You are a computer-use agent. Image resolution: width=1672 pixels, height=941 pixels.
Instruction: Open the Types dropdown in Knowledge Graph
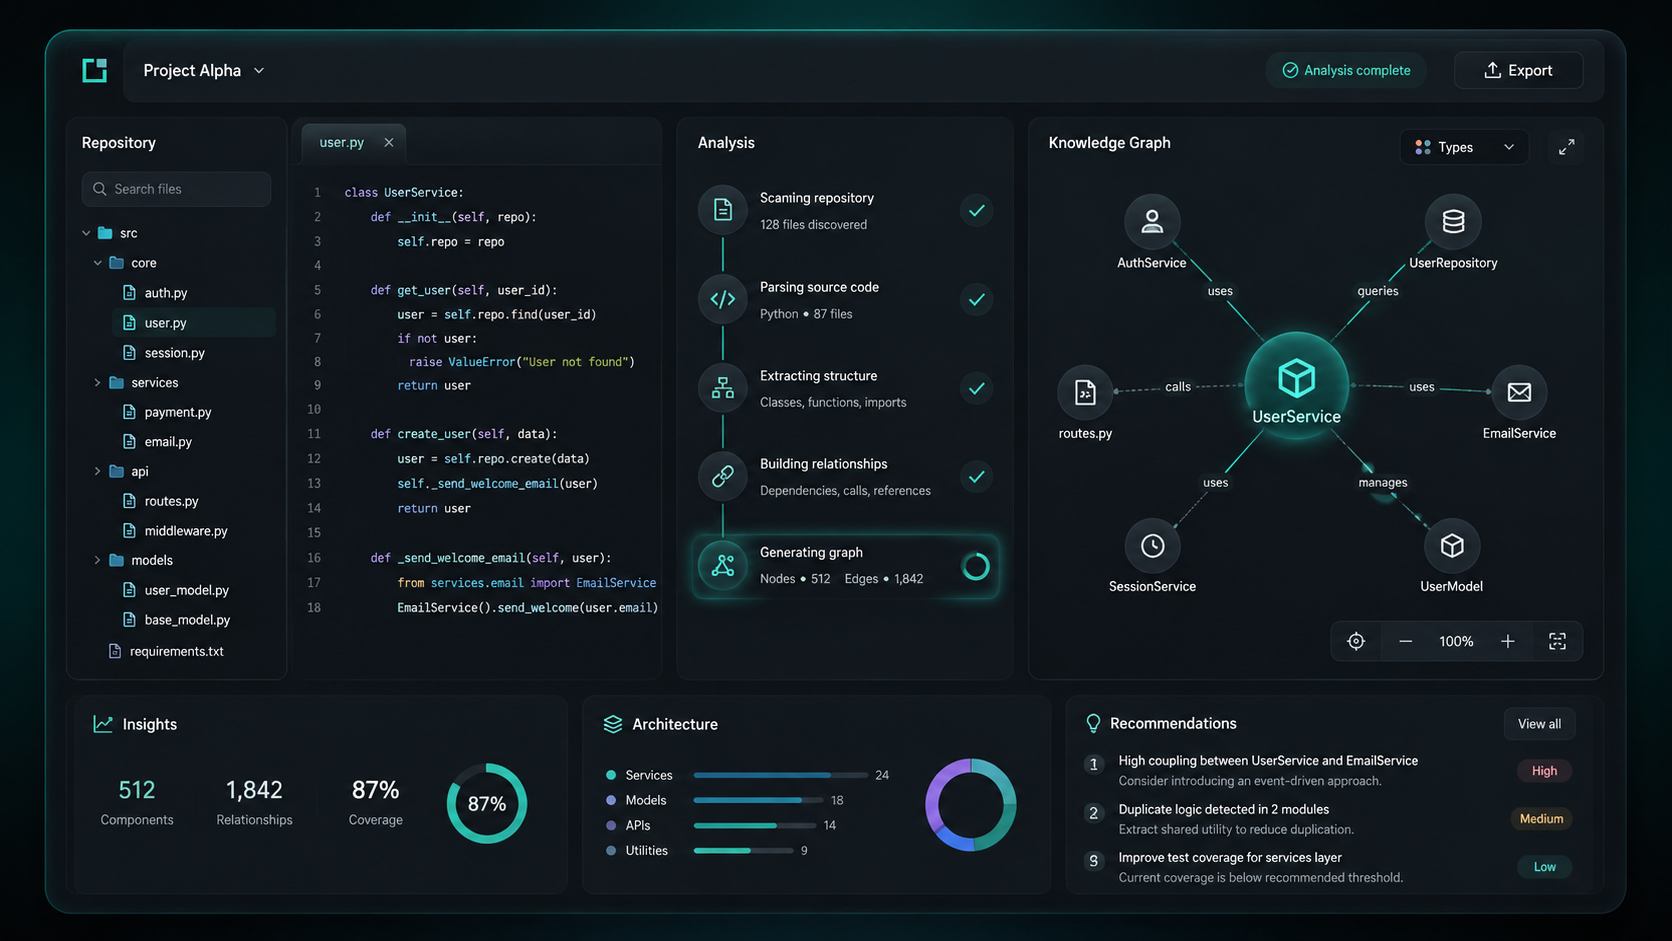pos(1464,147)
